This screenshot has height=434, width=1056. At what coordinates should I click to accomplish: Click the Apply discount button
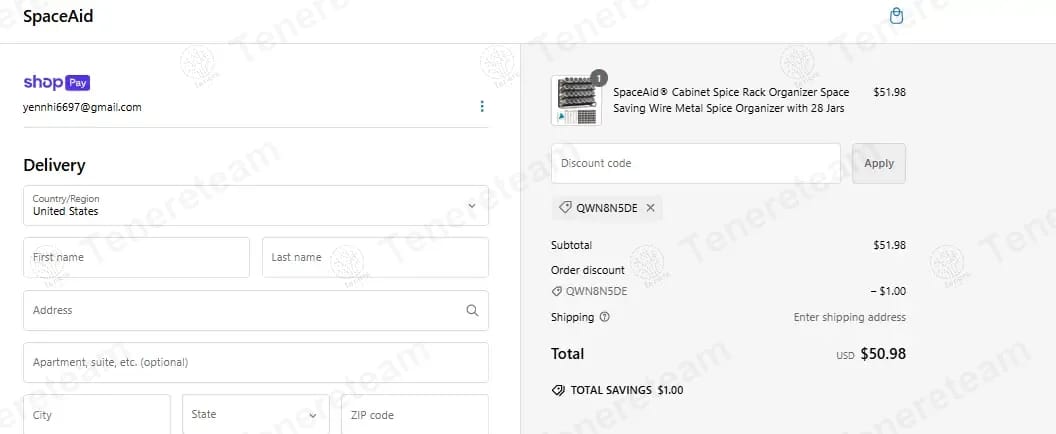tap(879, 163)
